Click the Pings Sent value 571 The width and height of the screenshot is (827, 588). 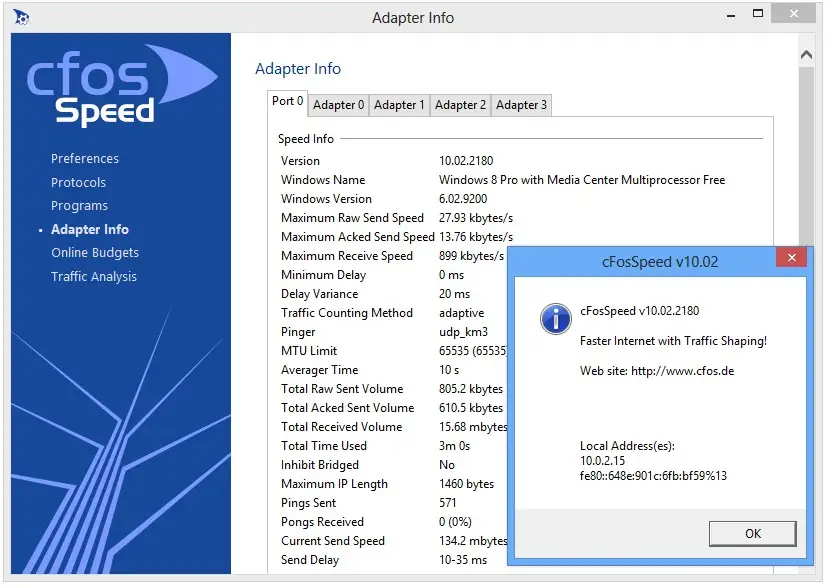point(447,503)
